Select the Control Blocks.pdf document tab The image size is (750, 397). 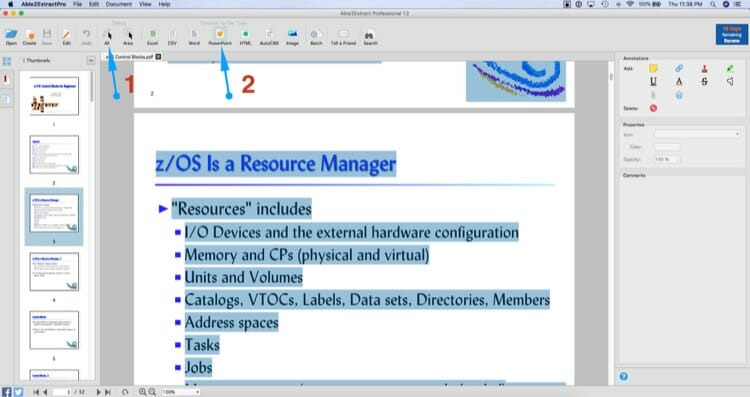(x=132, y=56)
